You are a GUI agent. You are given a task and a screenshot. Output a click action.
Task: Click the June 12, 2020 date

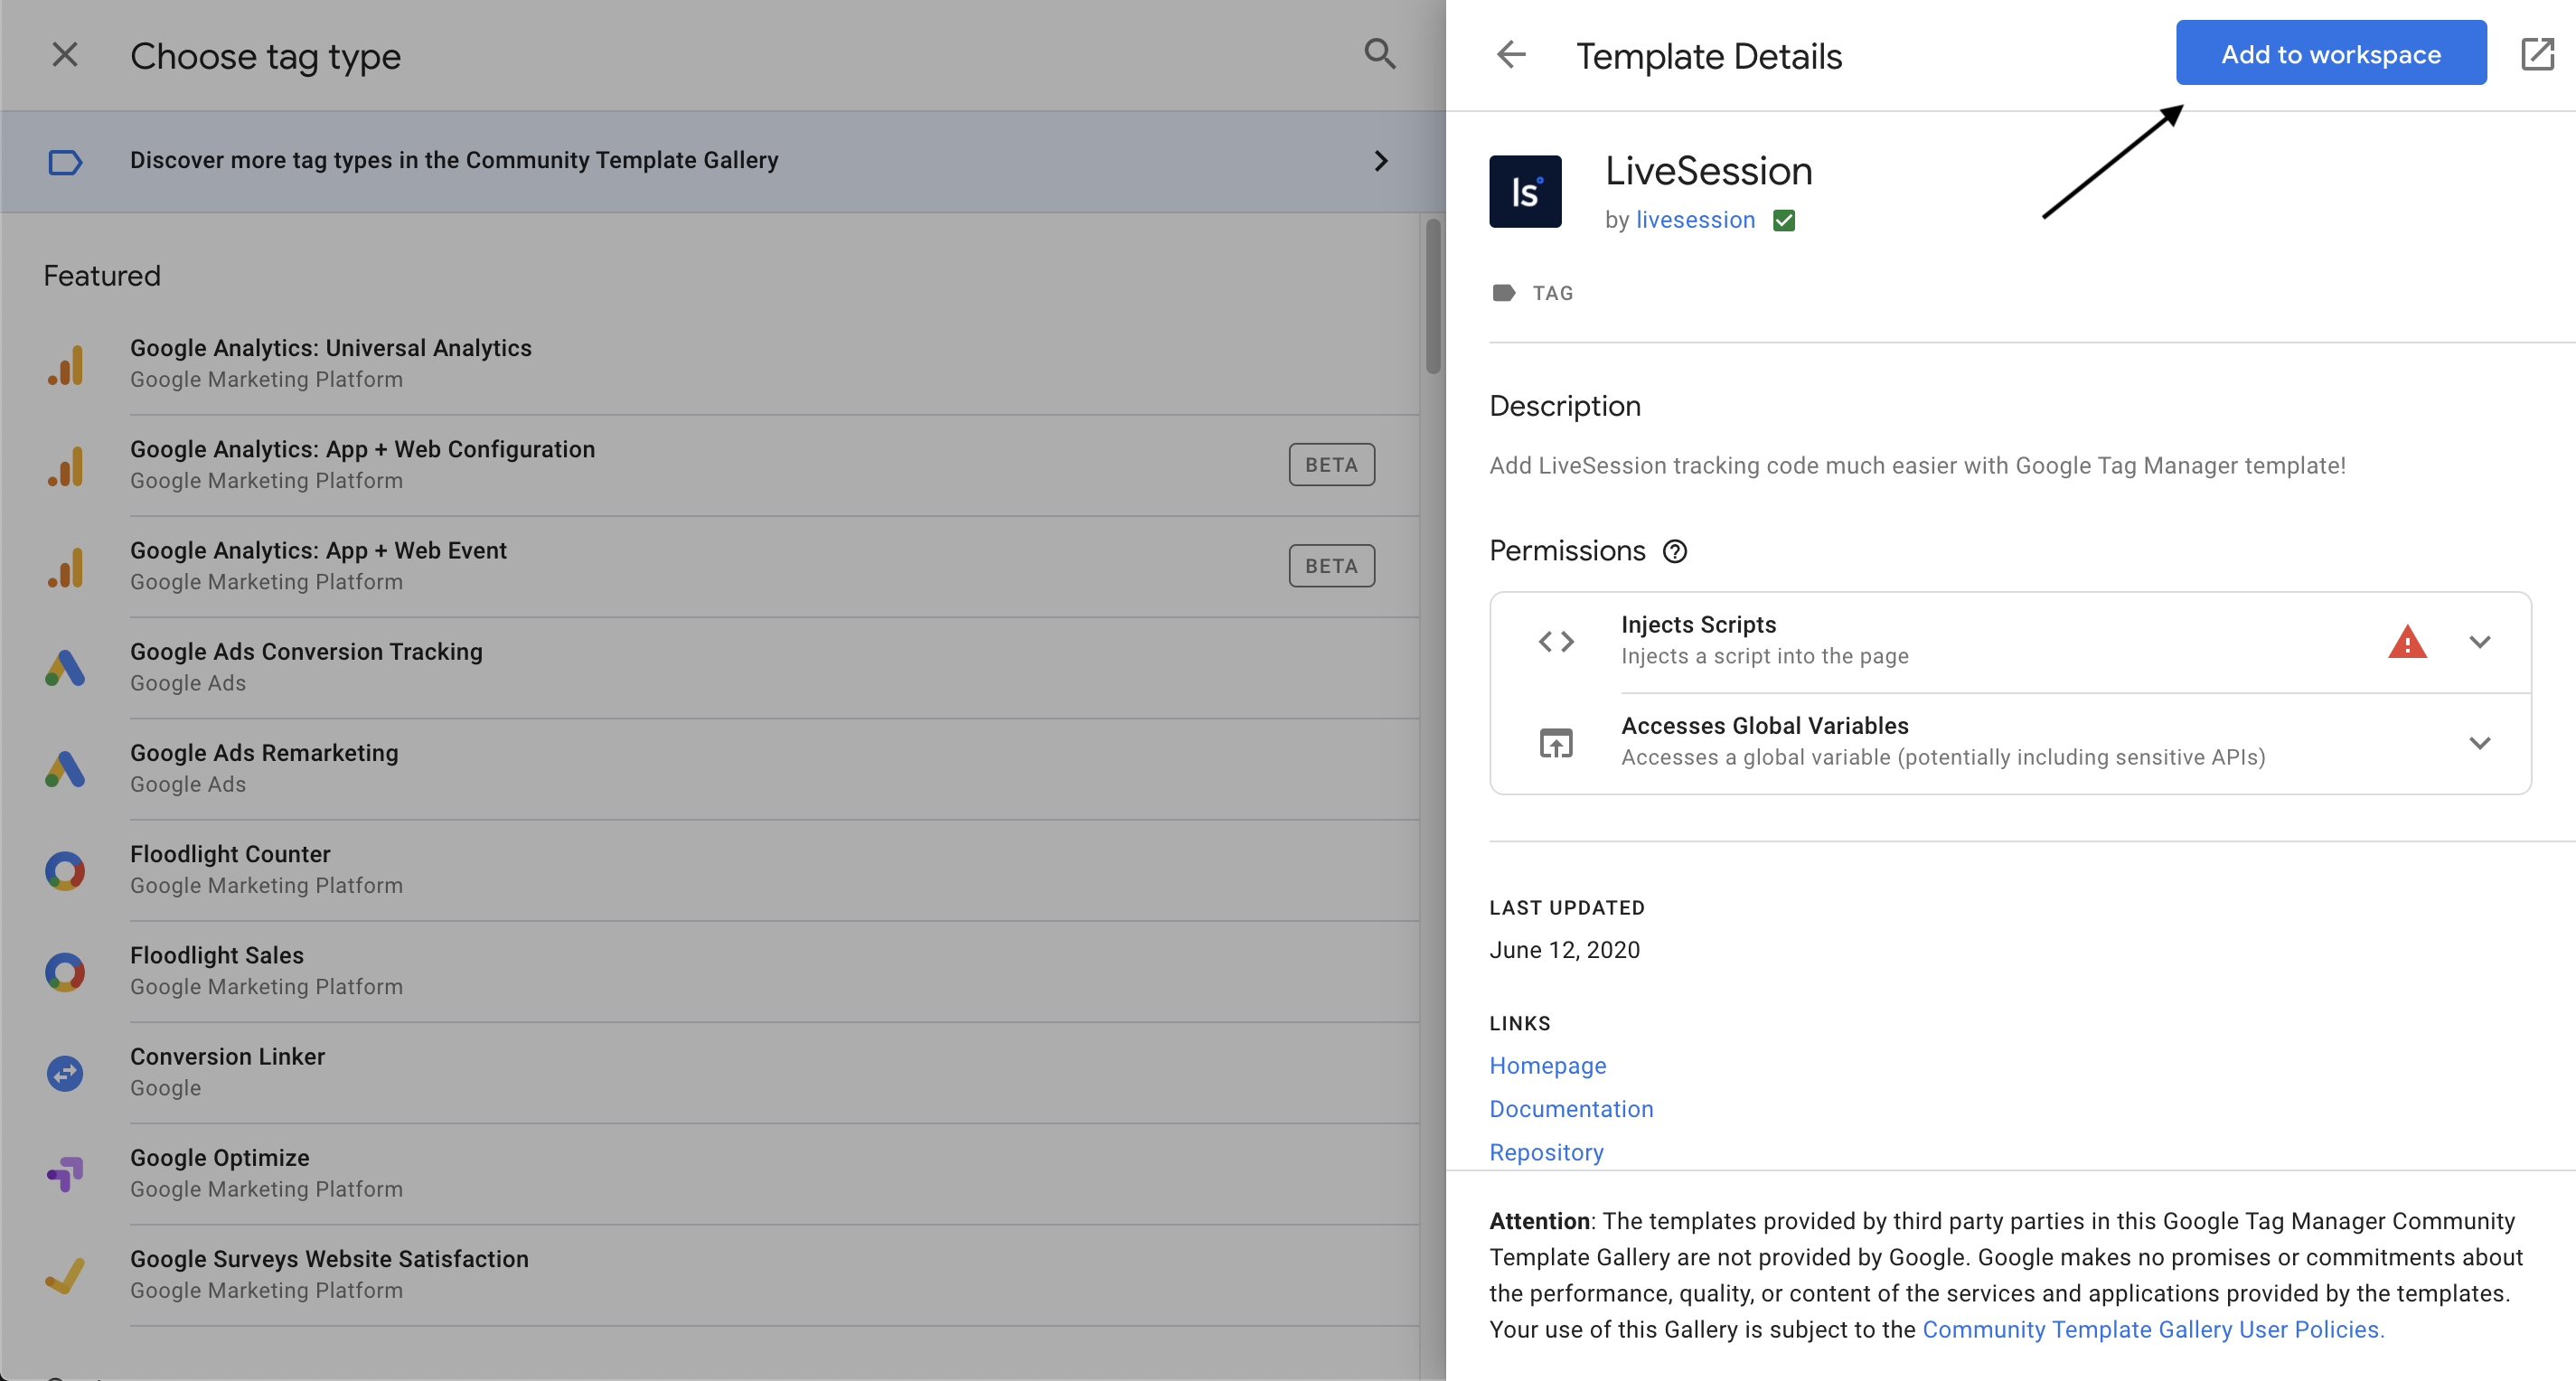coord(1564,950)
